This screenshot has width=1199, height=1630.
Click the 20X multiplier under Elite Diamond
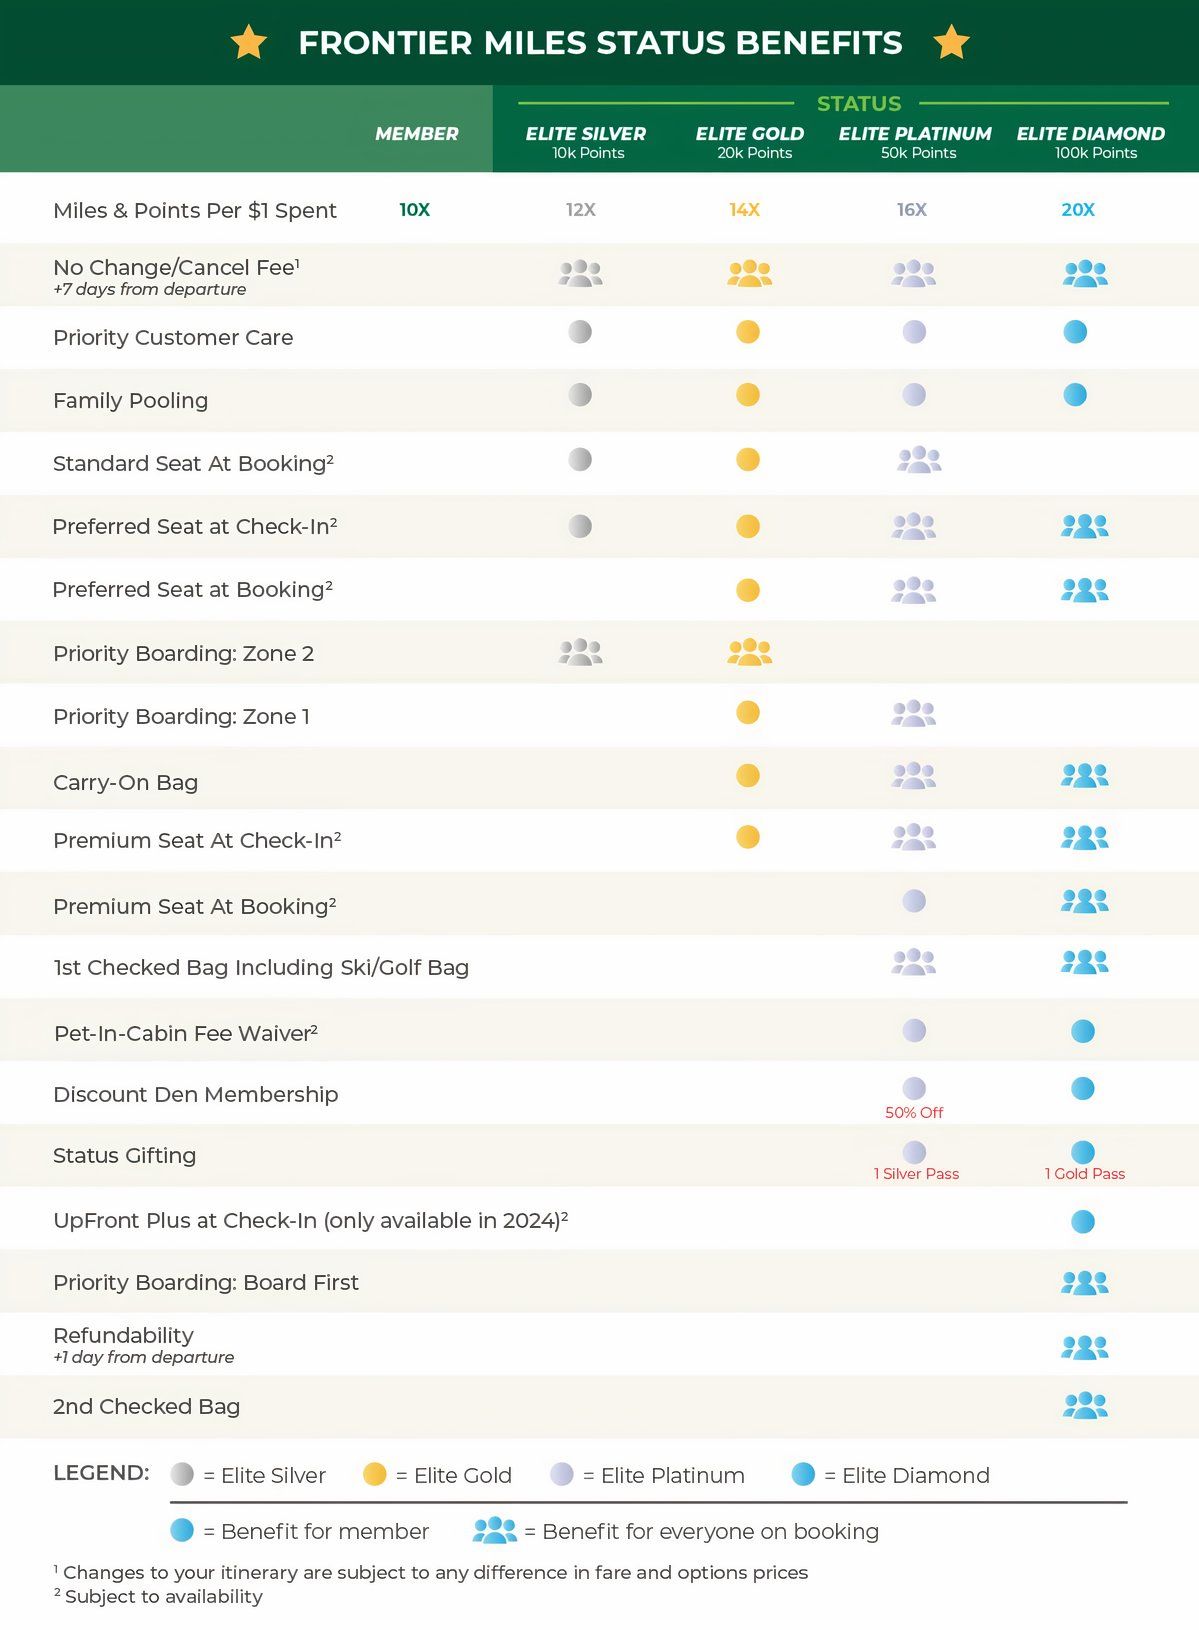1078,210
